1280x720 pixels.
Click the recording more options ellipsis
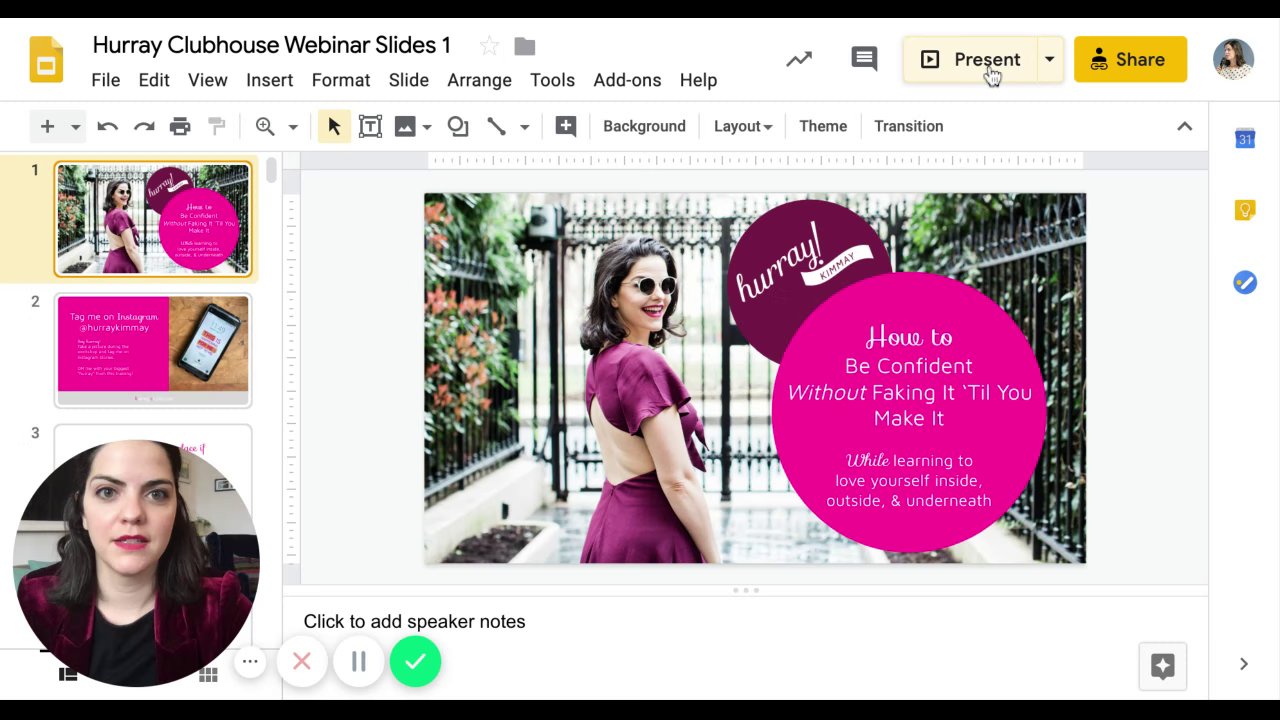click(250, 661)
